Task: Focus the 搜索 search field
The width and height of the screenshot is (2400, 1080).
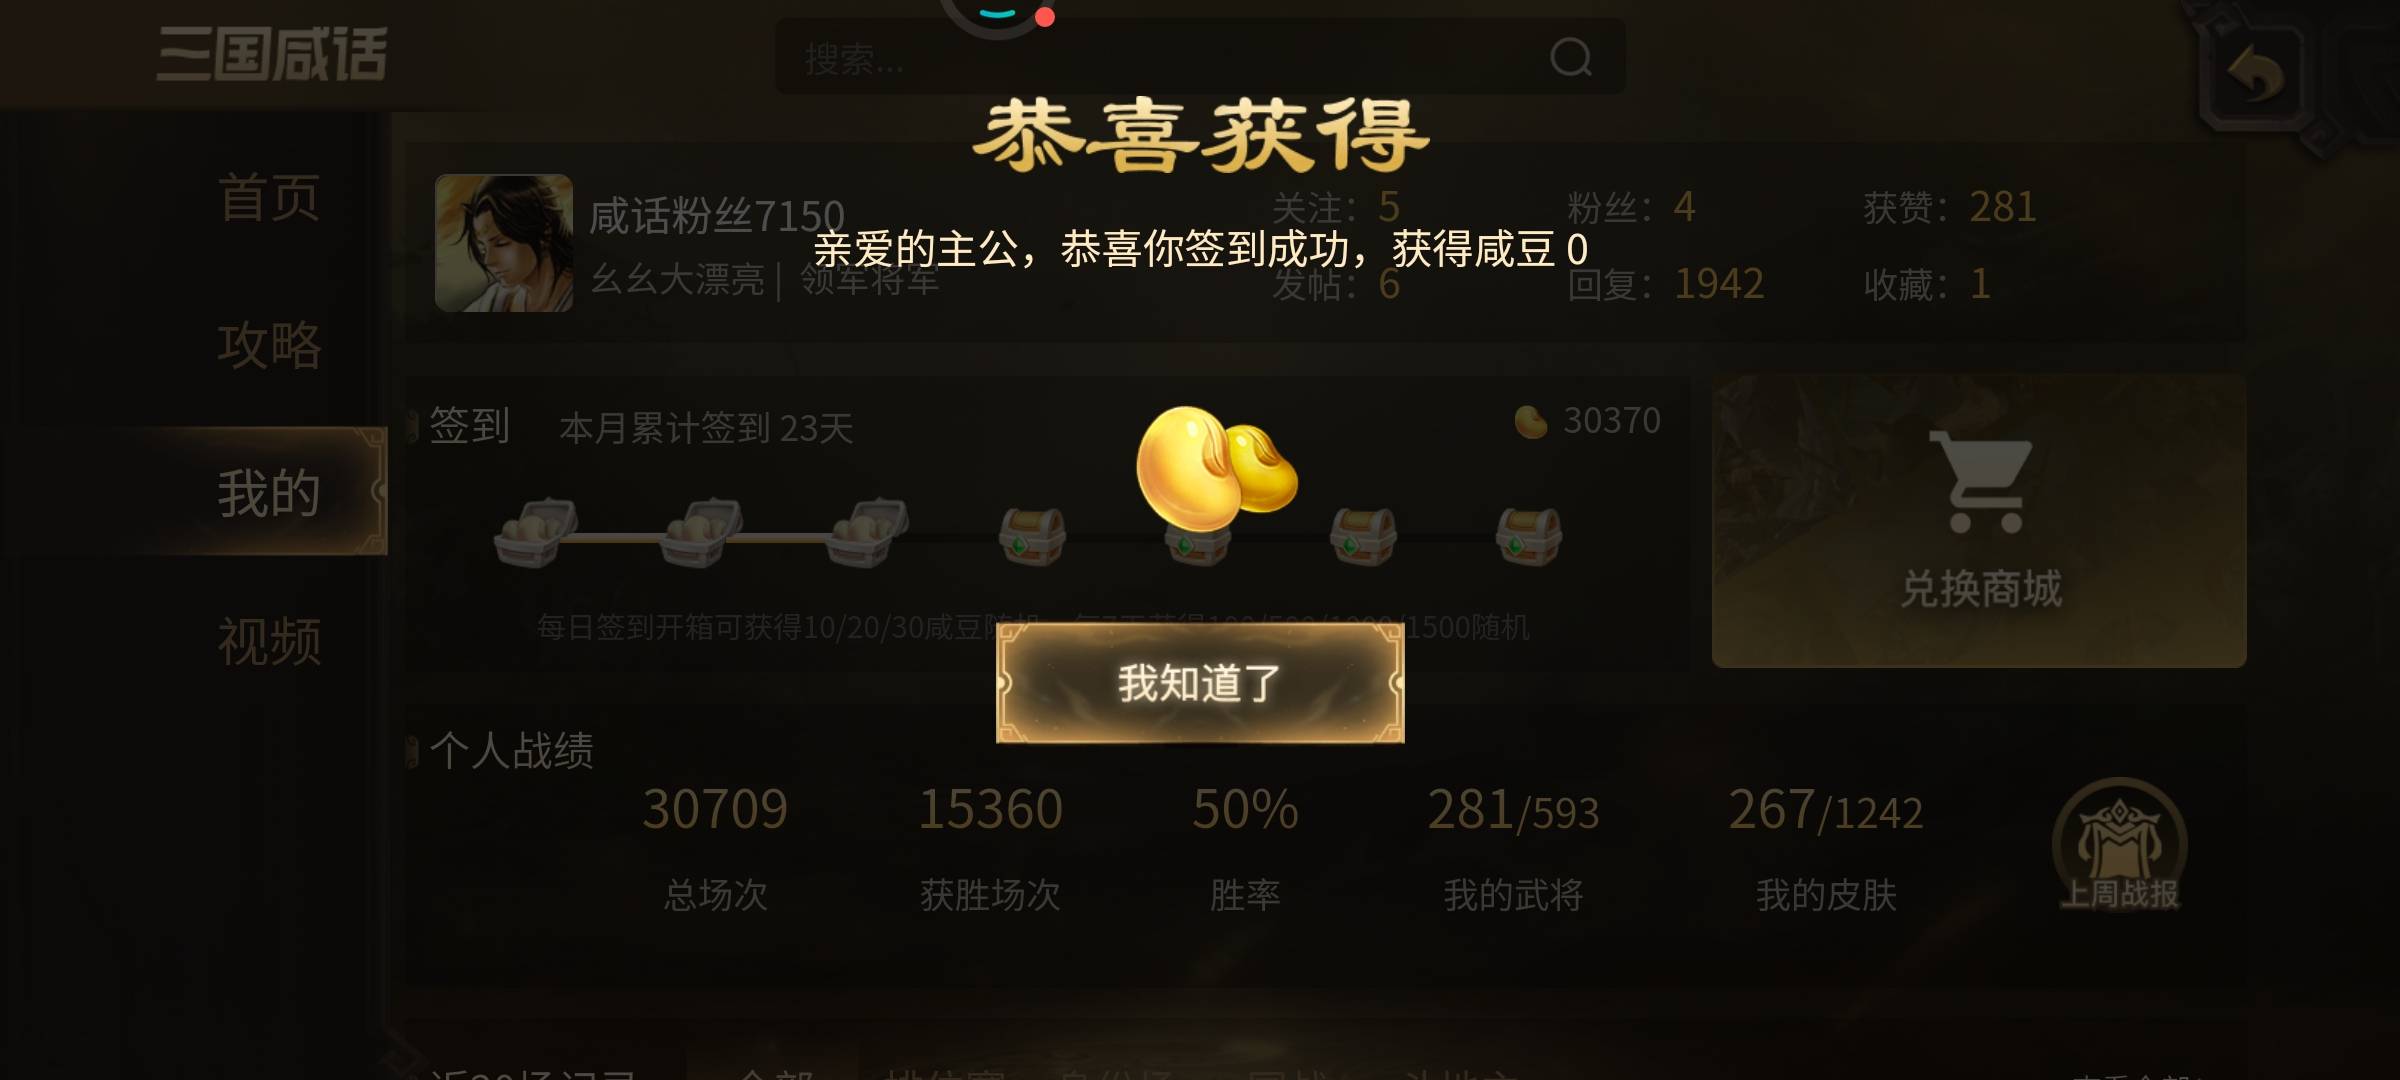Action: click(x=1199, y=57)
